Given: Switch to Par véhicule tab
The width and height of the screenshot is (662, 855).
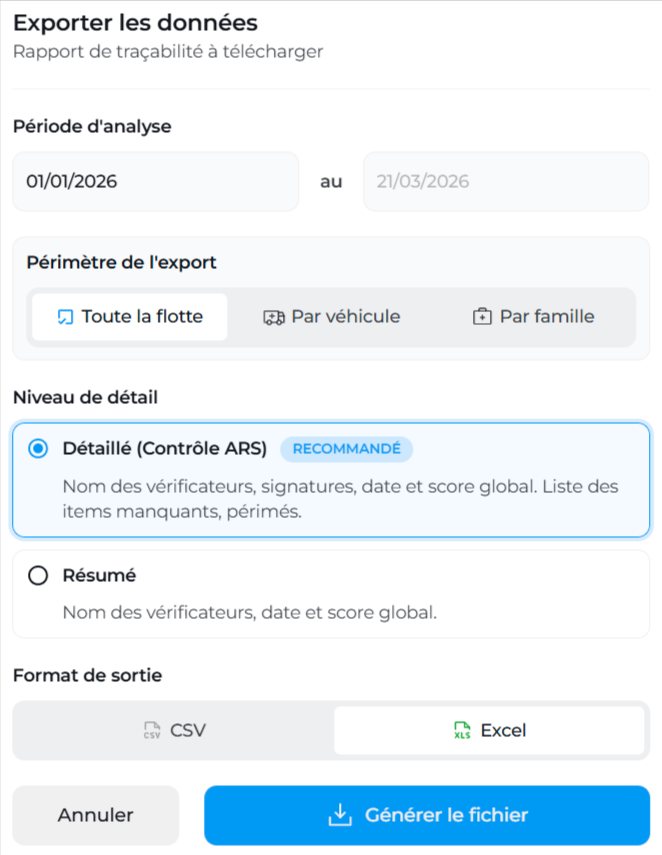Looking at the screenshot, I should (x=331, y=317).
